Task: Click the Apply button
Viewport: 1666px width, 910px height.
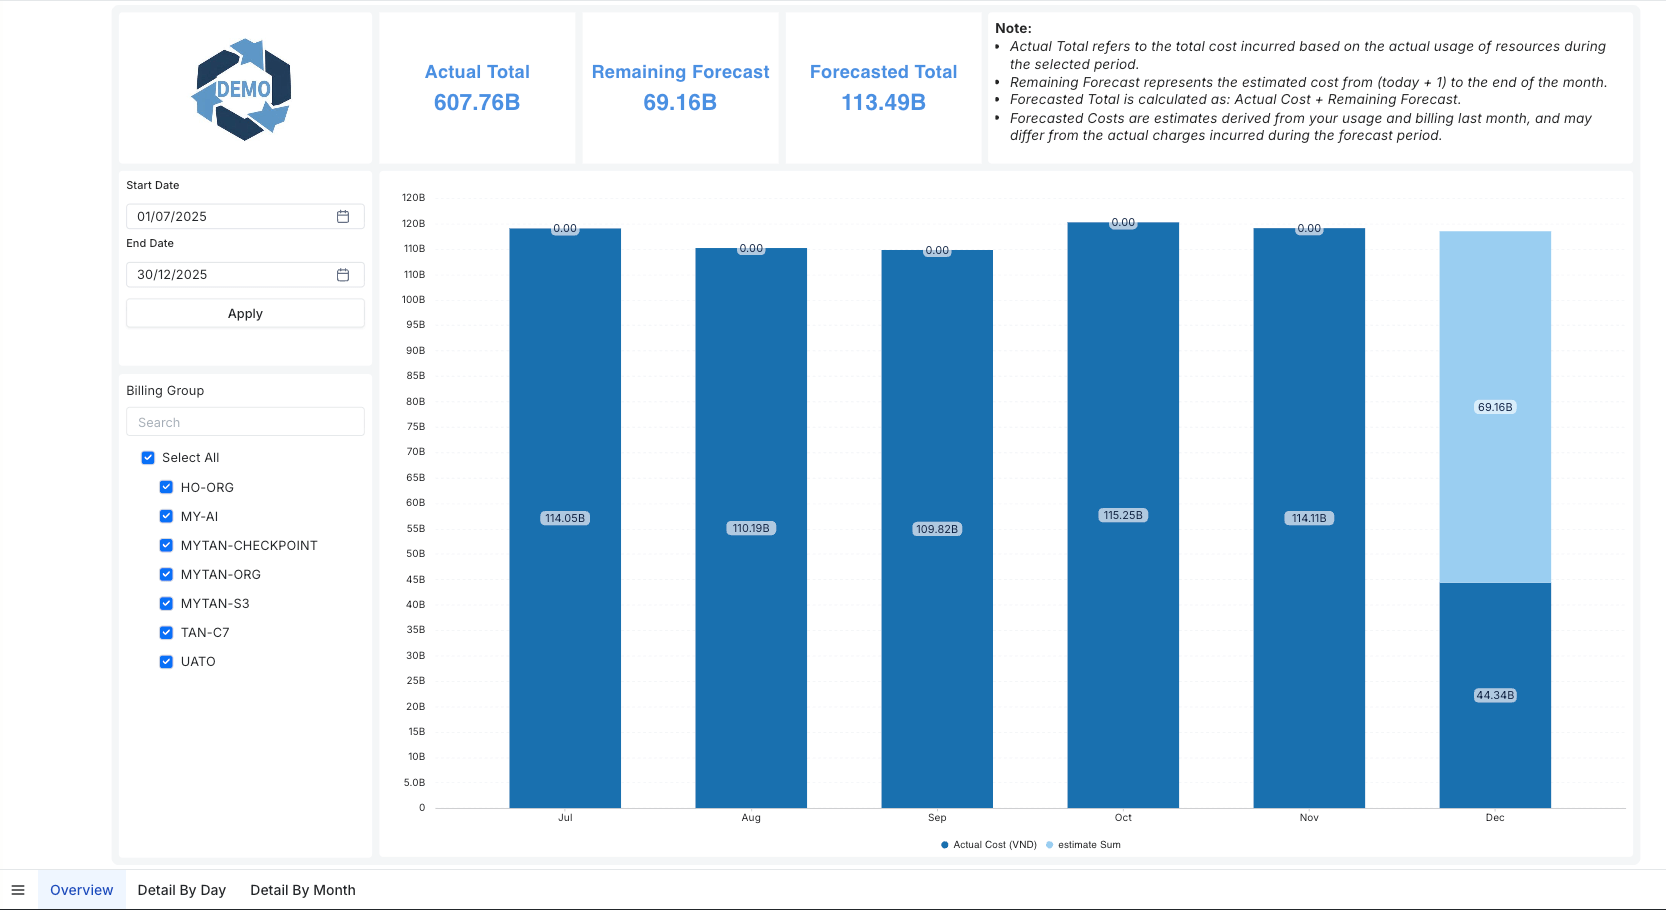Action: coord(245,314)
